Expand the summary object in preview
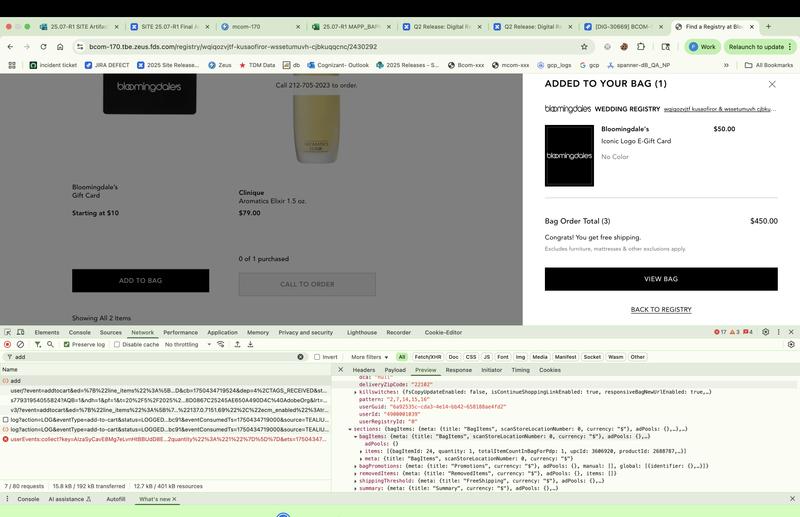 point(356,488)
